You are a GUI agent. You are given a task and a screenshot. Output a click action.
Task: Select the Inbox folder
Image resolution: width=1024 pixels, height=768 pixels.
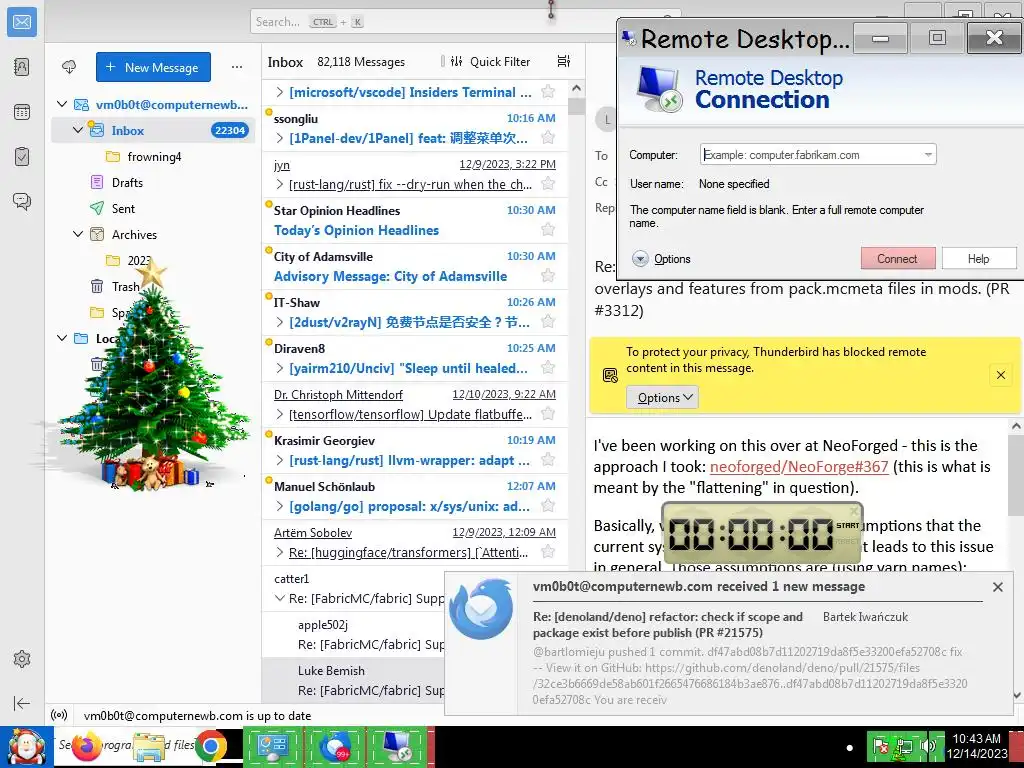point(153,130)
